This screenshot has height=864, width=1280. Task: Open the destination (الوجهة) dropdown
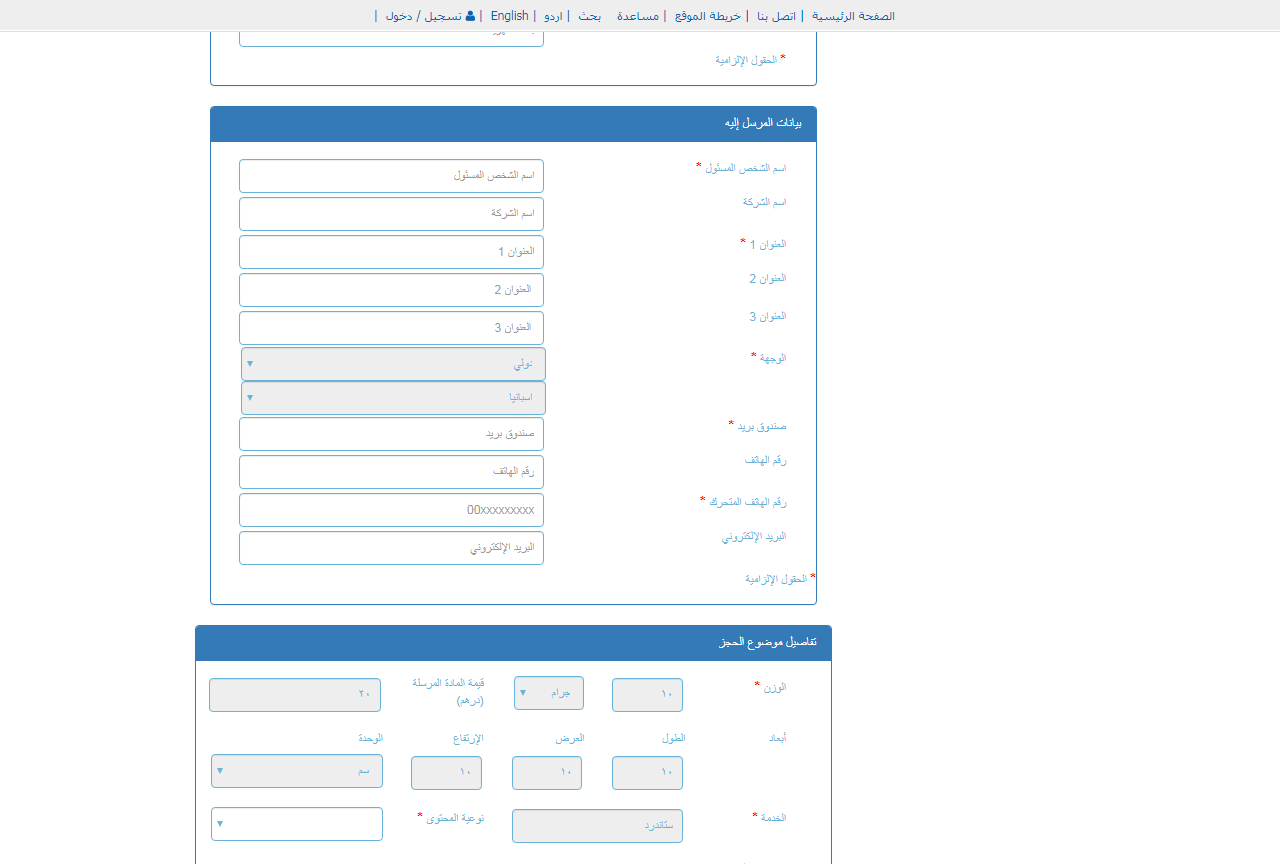pyautogui.click(x=391, y=363)
